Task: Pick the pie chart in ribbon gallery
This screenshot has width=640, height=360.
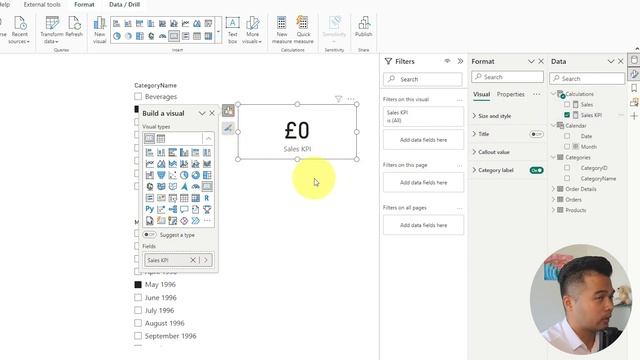Action: point(117,36)
